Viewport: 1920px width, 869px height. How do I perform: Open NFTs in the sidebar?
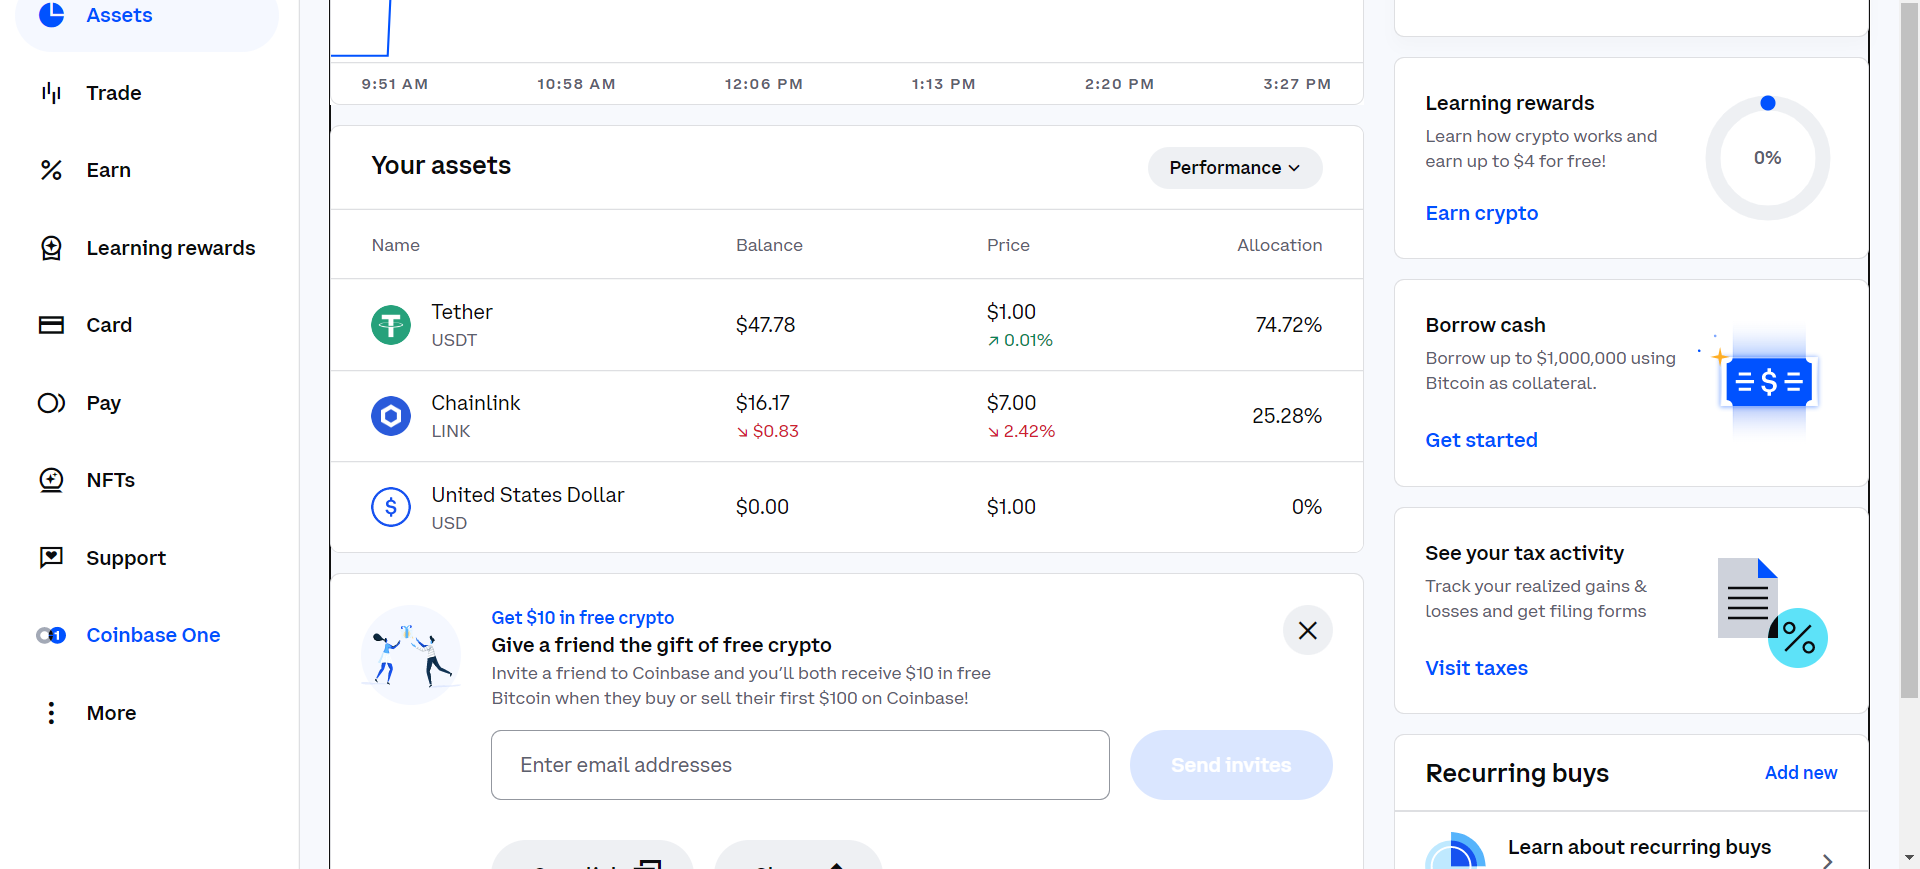point(110,480)
